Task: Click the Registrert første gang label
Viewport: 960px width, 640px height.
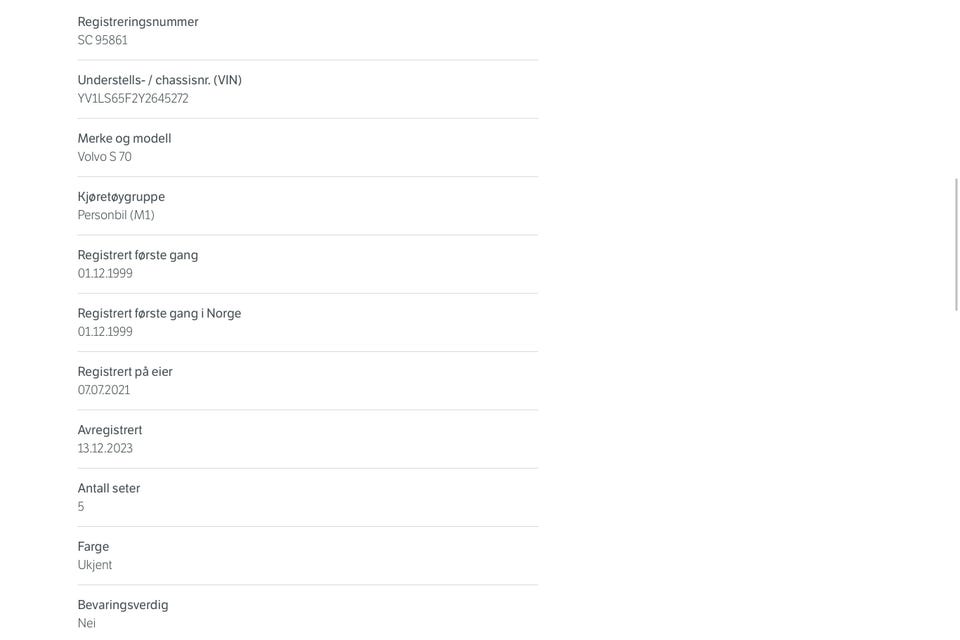Action: pyautogui.click(x=138, y=255)
